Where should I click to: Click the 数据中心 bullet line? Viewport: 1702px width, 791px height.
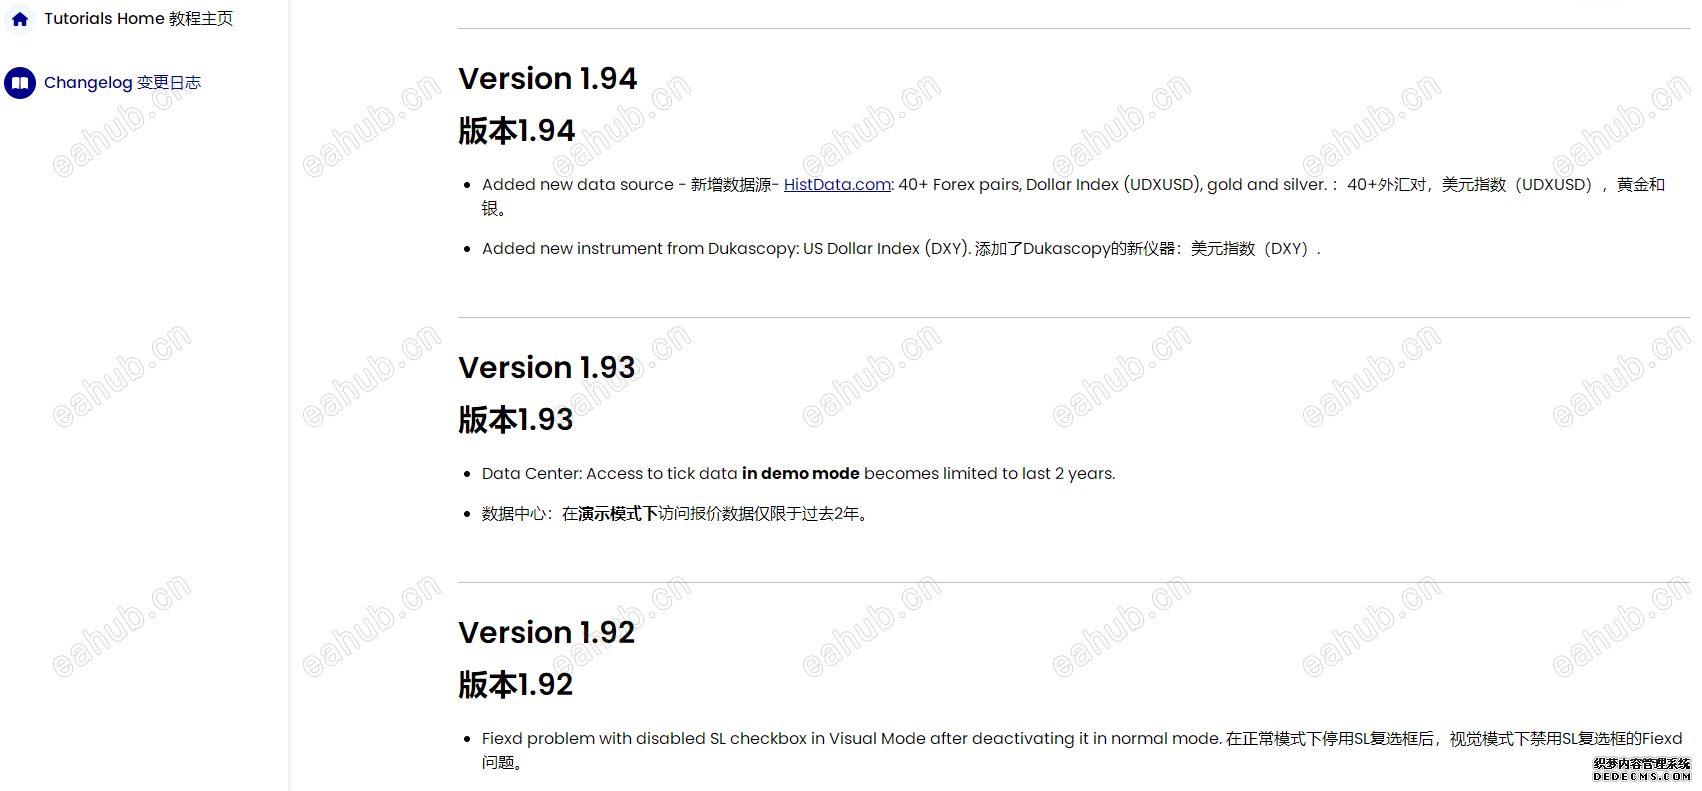[678, 513]
